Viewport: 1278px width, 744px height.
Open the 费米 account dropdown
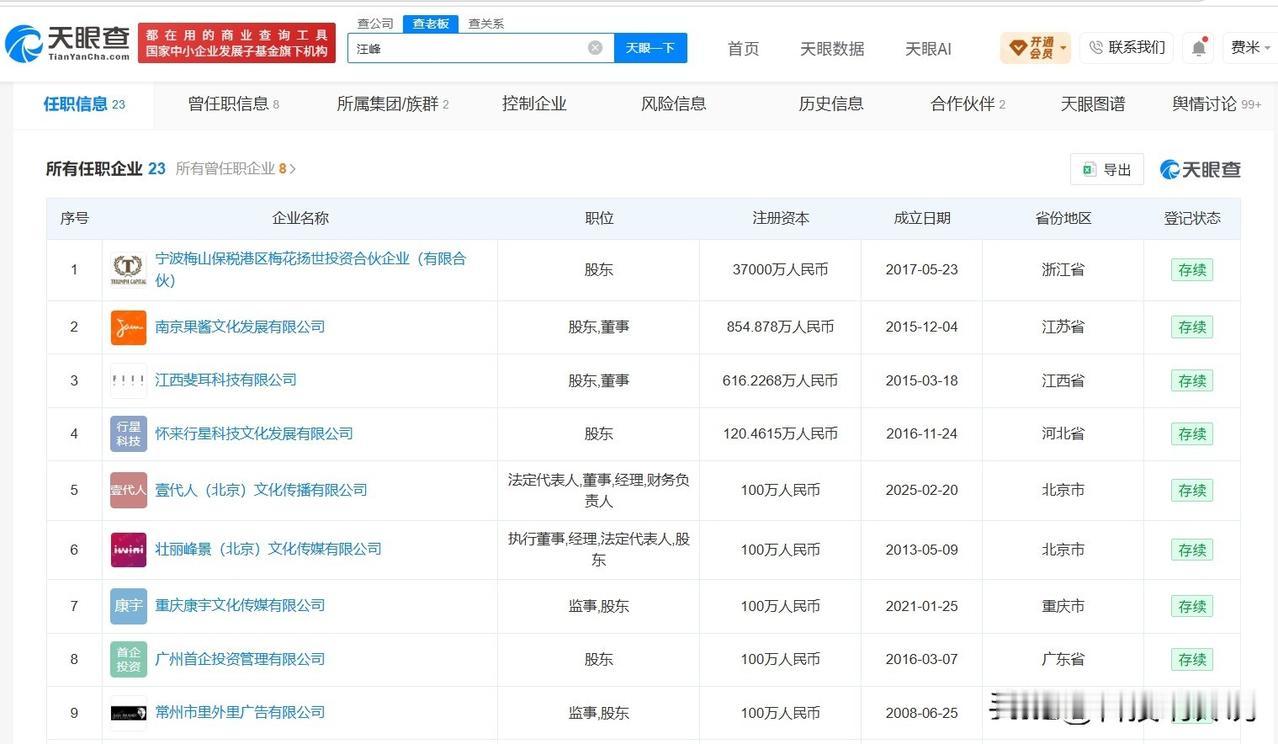1251,47
